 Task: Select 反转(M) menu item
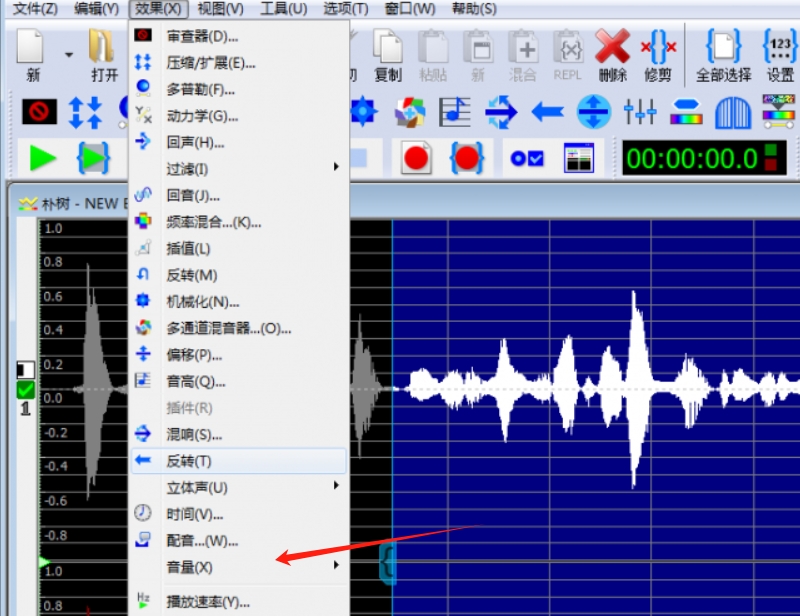(x=239, y=275)
